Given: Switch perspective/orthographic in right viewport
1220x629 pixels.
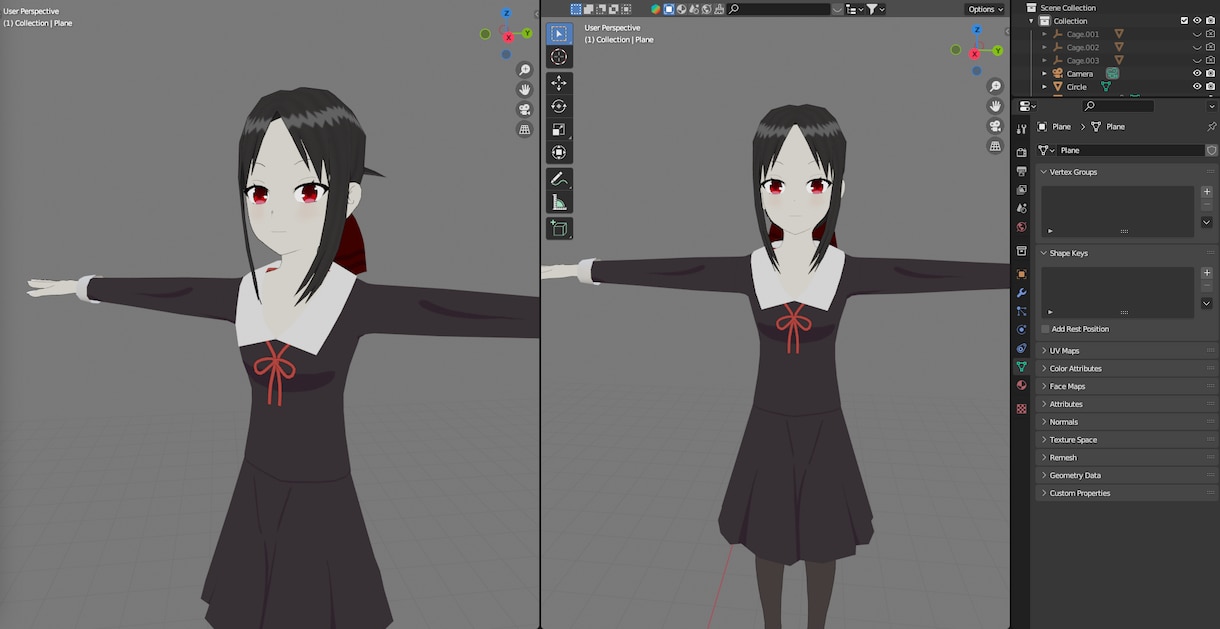Looking at the screenshot, I should pyautogui.click(x=995, y=146).
